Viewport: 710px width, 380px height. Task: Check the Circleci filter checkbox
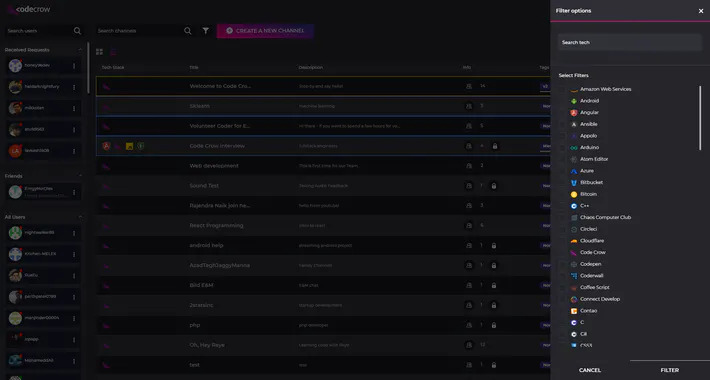(562, 229)
